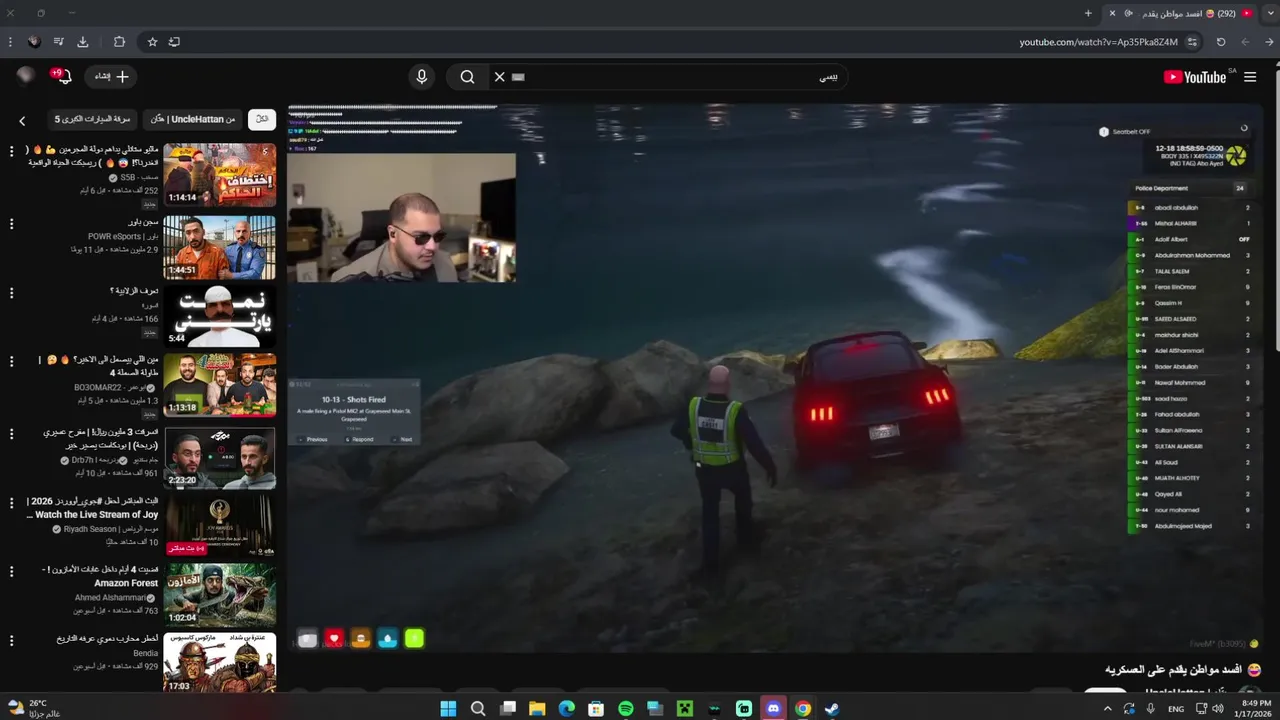1280x720 pixels.
Task: Open Chrome three-dot menu
Action: pyautogui.click(x=10, y=42)
